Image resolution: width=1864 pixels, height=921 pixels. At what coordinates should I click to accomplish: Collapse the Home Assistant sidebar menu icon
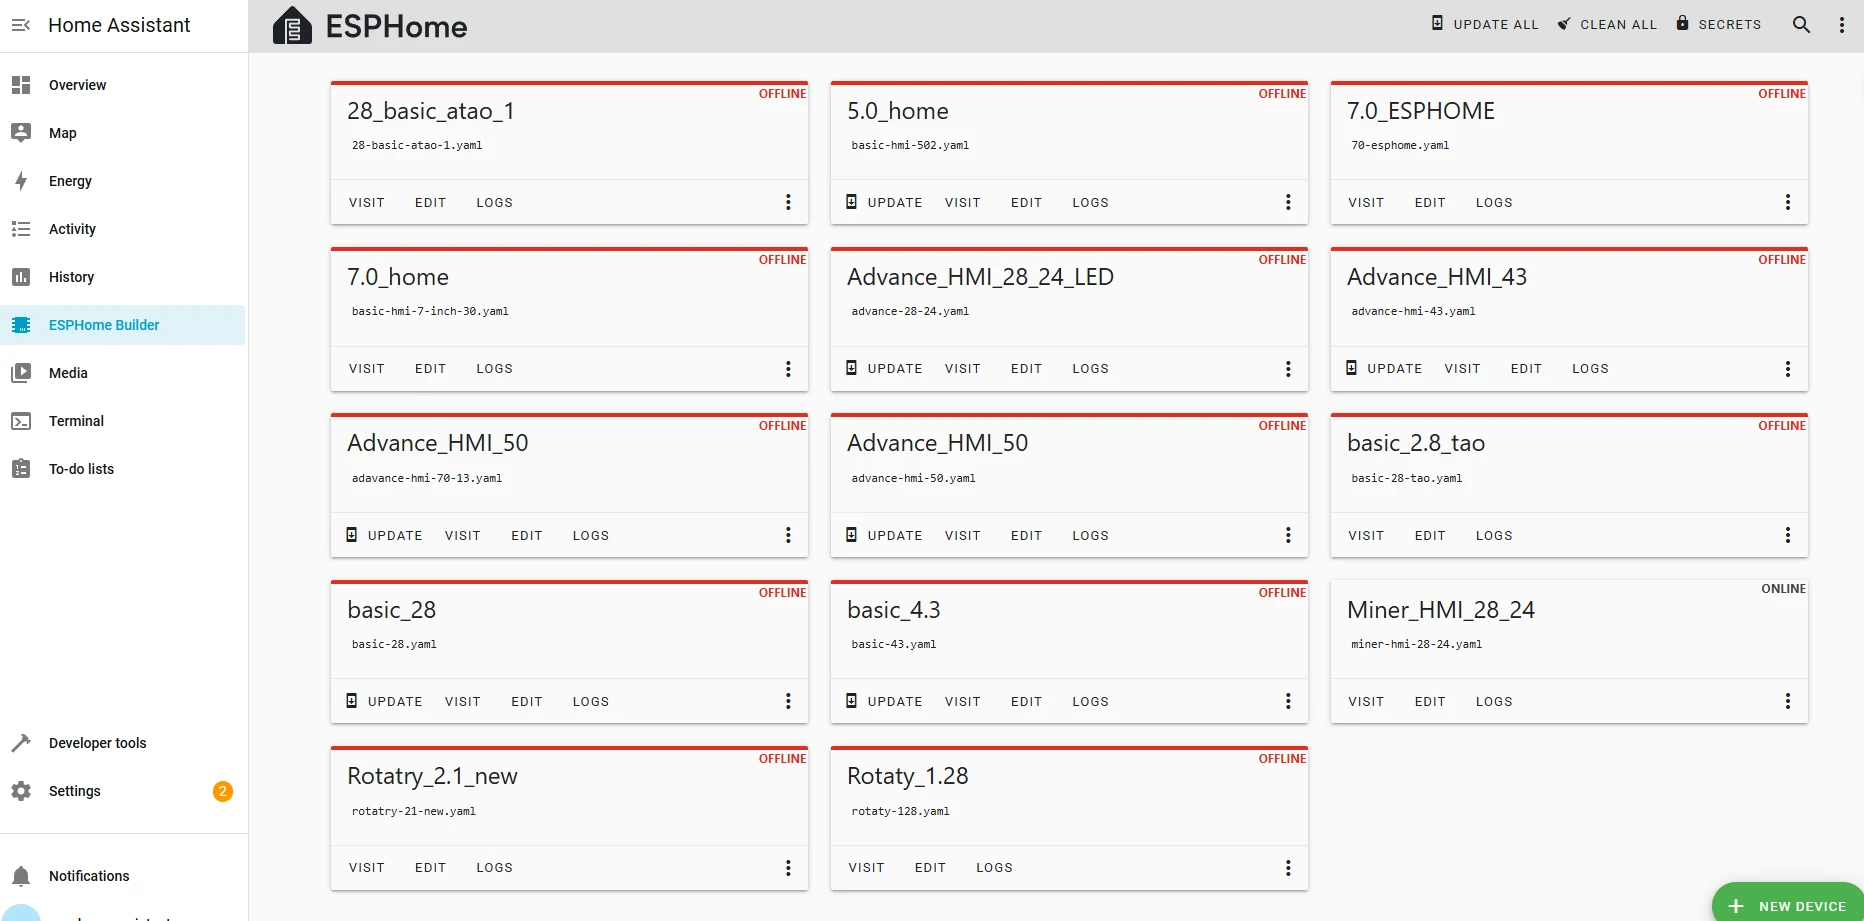click(21, 25)
